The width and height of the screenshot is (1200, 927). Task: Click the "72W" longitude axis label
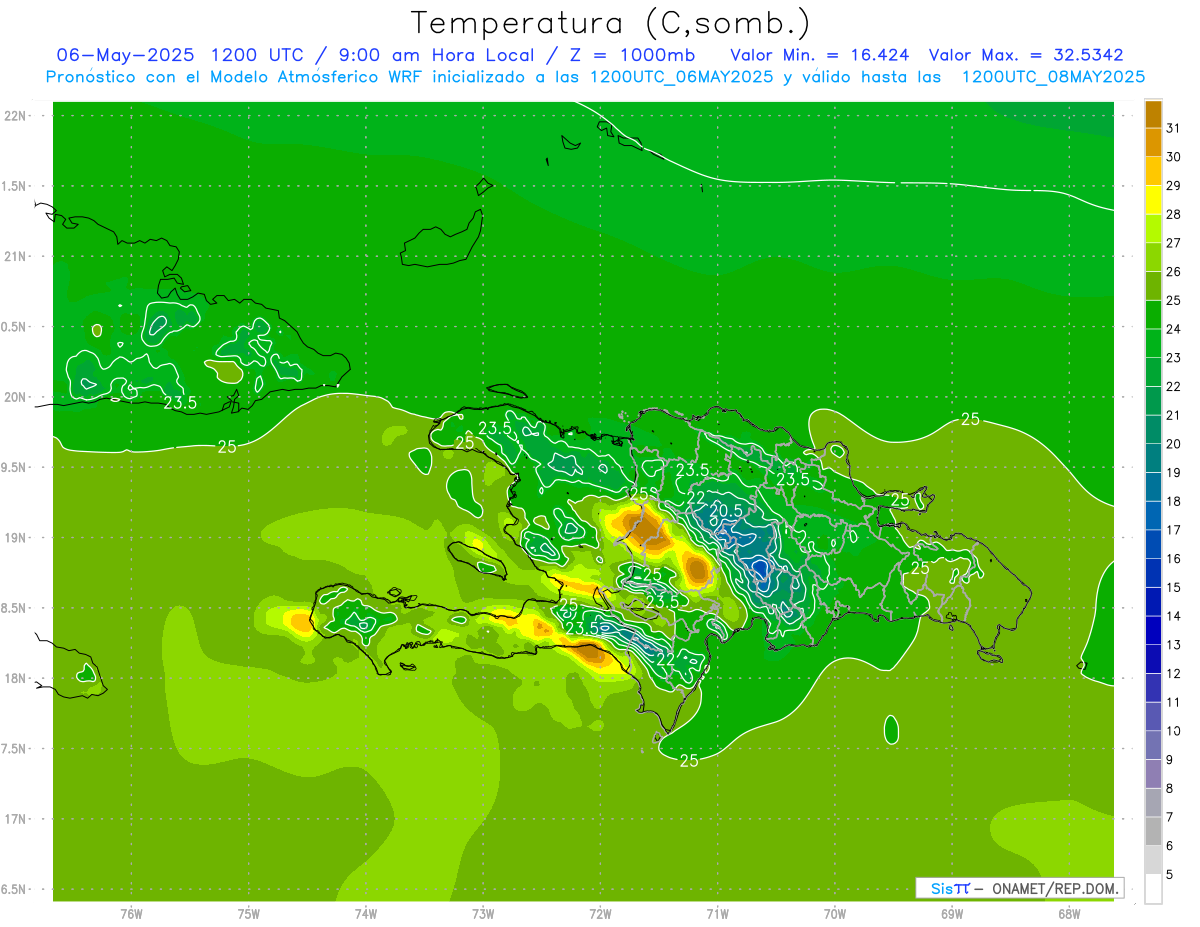coord(601,914)
